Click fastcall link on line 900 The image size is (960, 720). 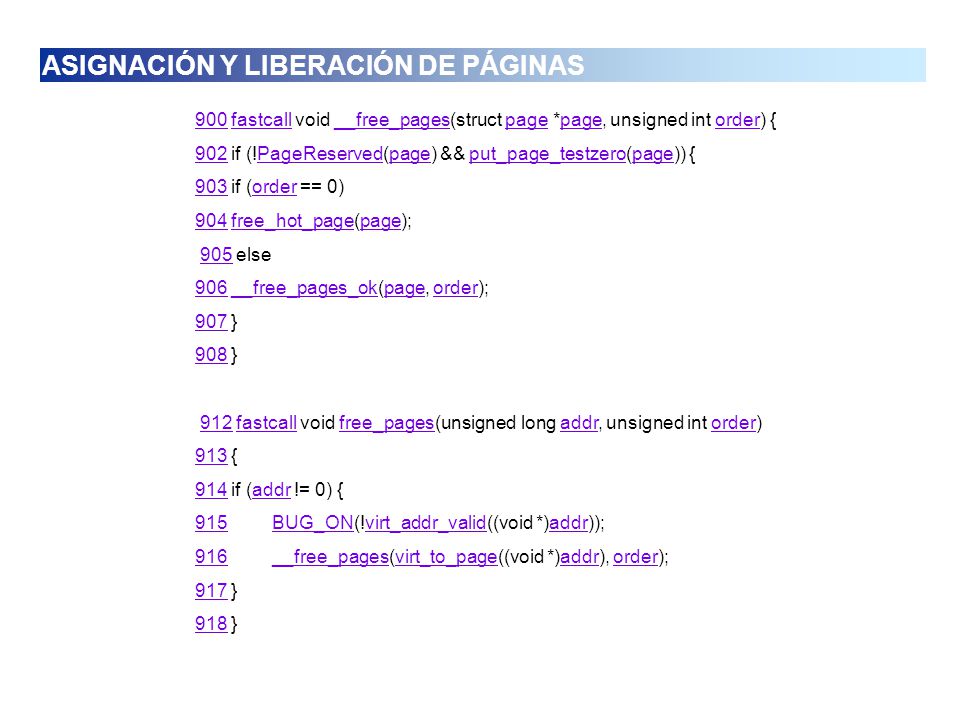(261, 119)
